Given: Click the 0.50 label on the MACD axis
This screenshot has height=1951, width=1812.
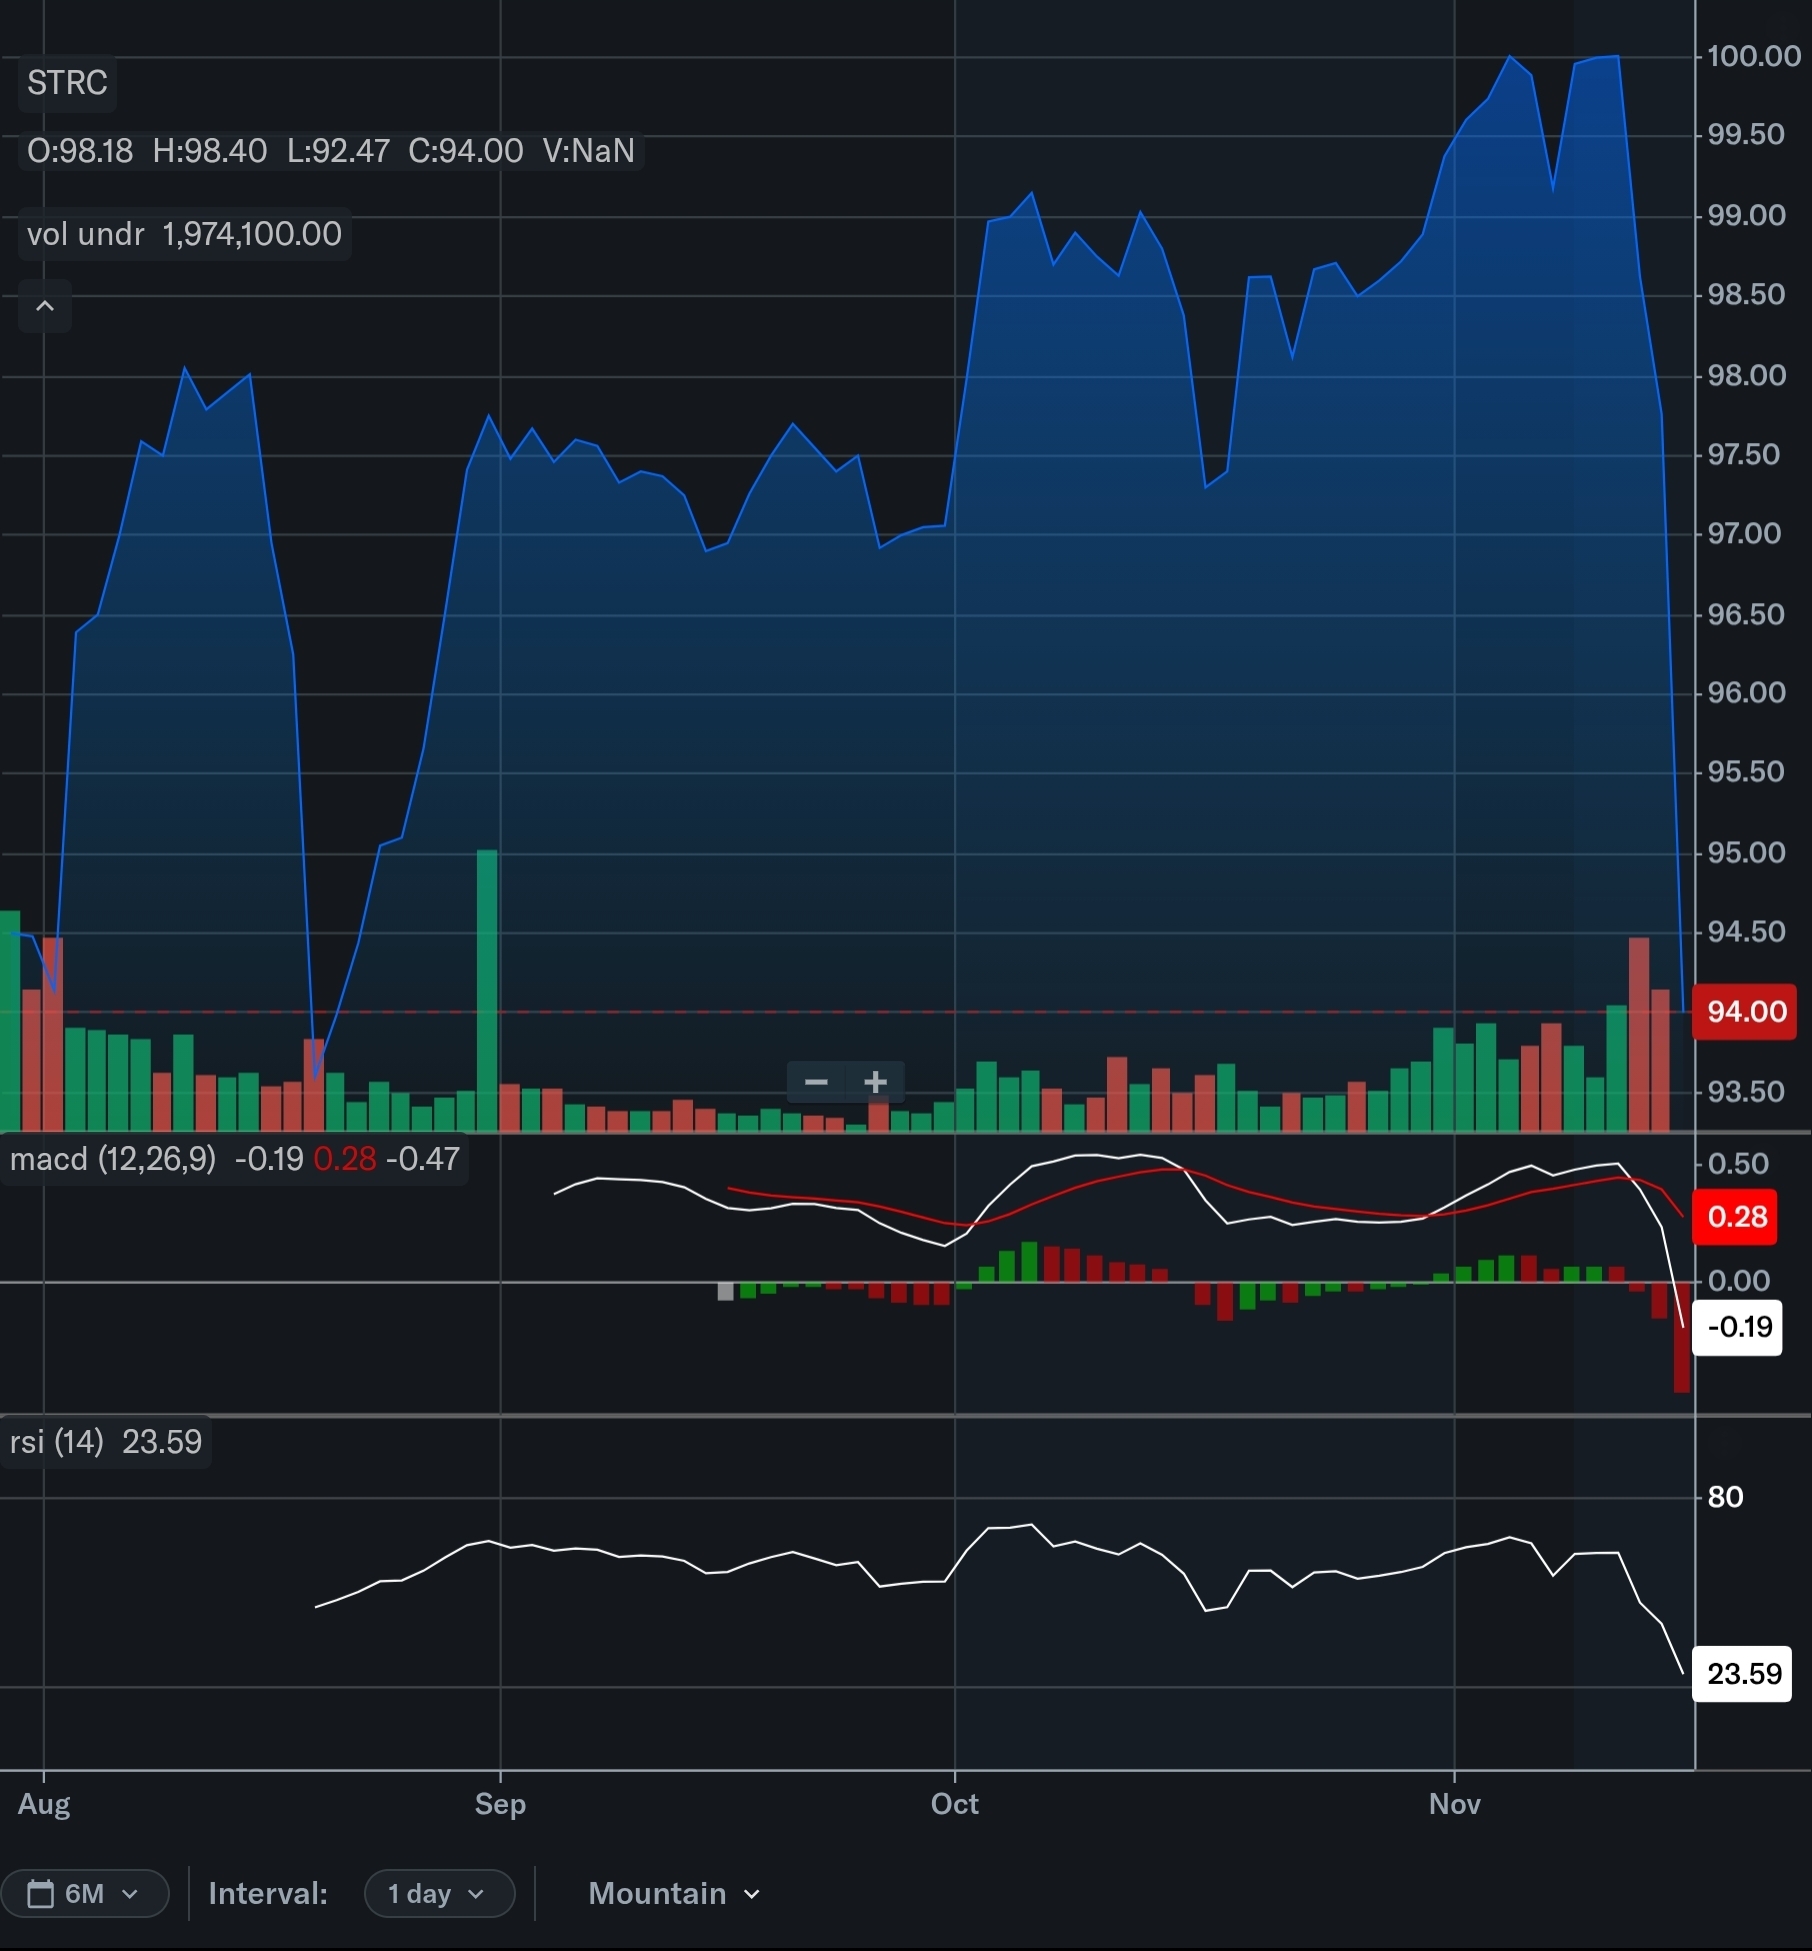Looking at the screenshot, I should [1739, 1164].
